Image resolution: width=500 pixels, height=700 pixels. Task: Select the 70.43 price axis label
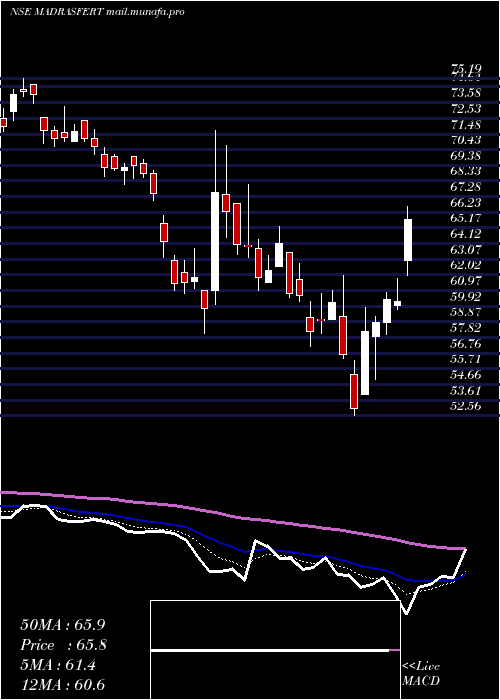pyautogui.click(x=466, y=140)
